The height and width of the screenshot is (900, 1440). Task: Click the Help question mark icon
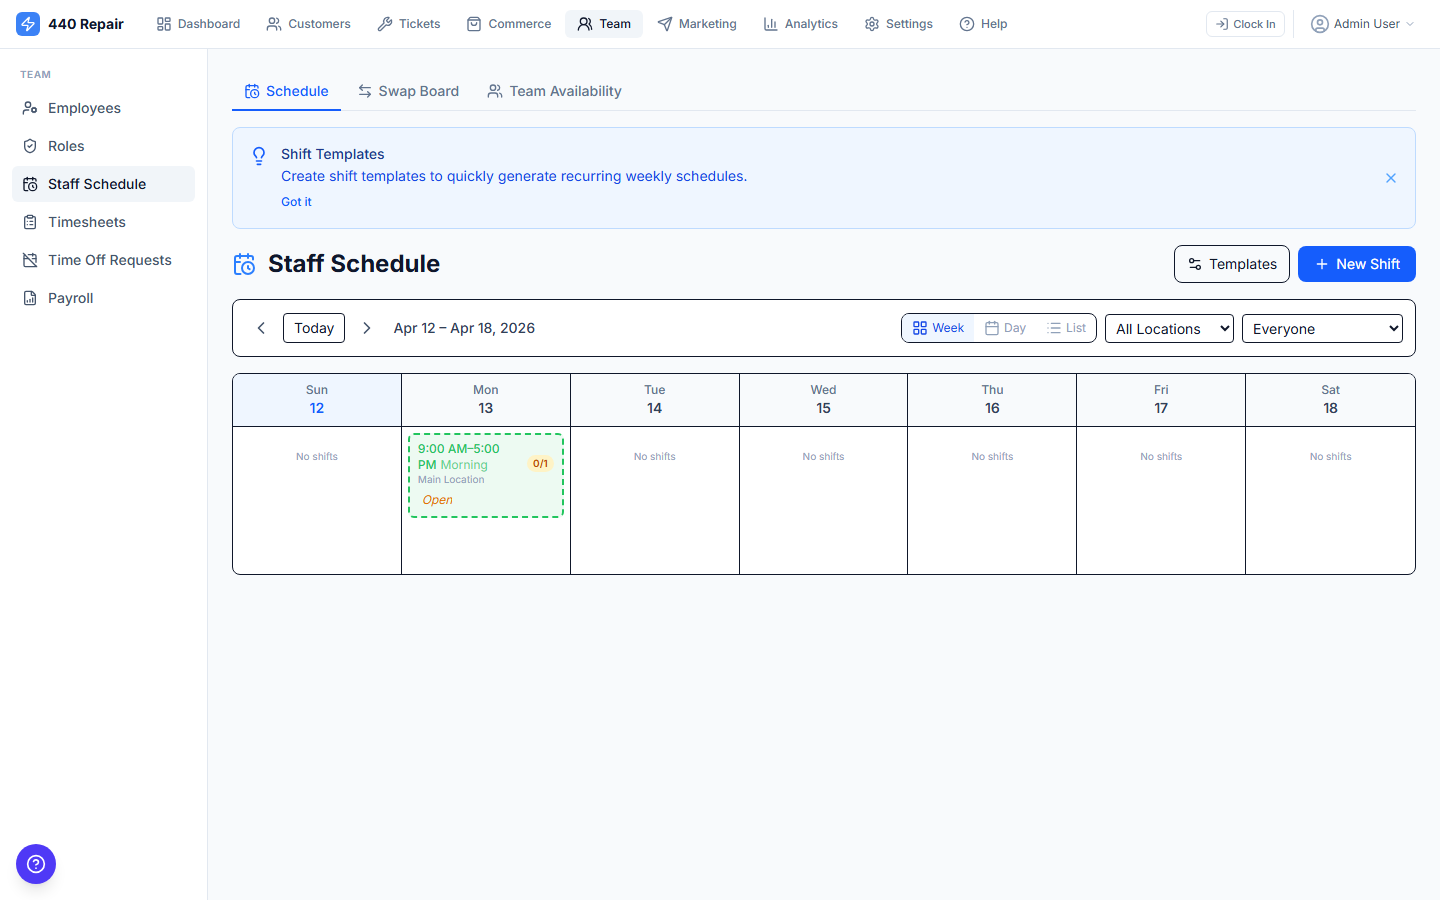[963, 23]
